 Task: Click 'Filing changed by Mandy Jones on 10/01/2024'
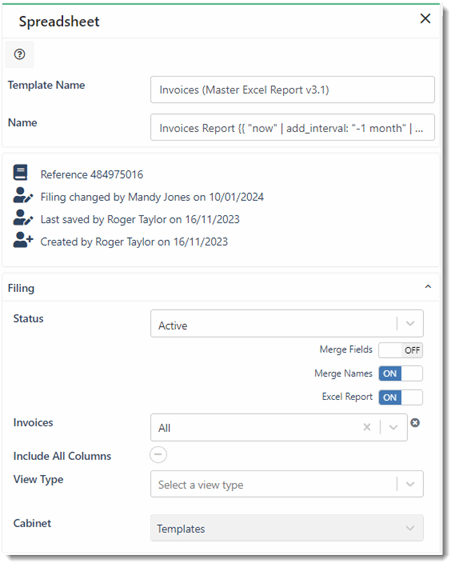click(x=152, y=197)
